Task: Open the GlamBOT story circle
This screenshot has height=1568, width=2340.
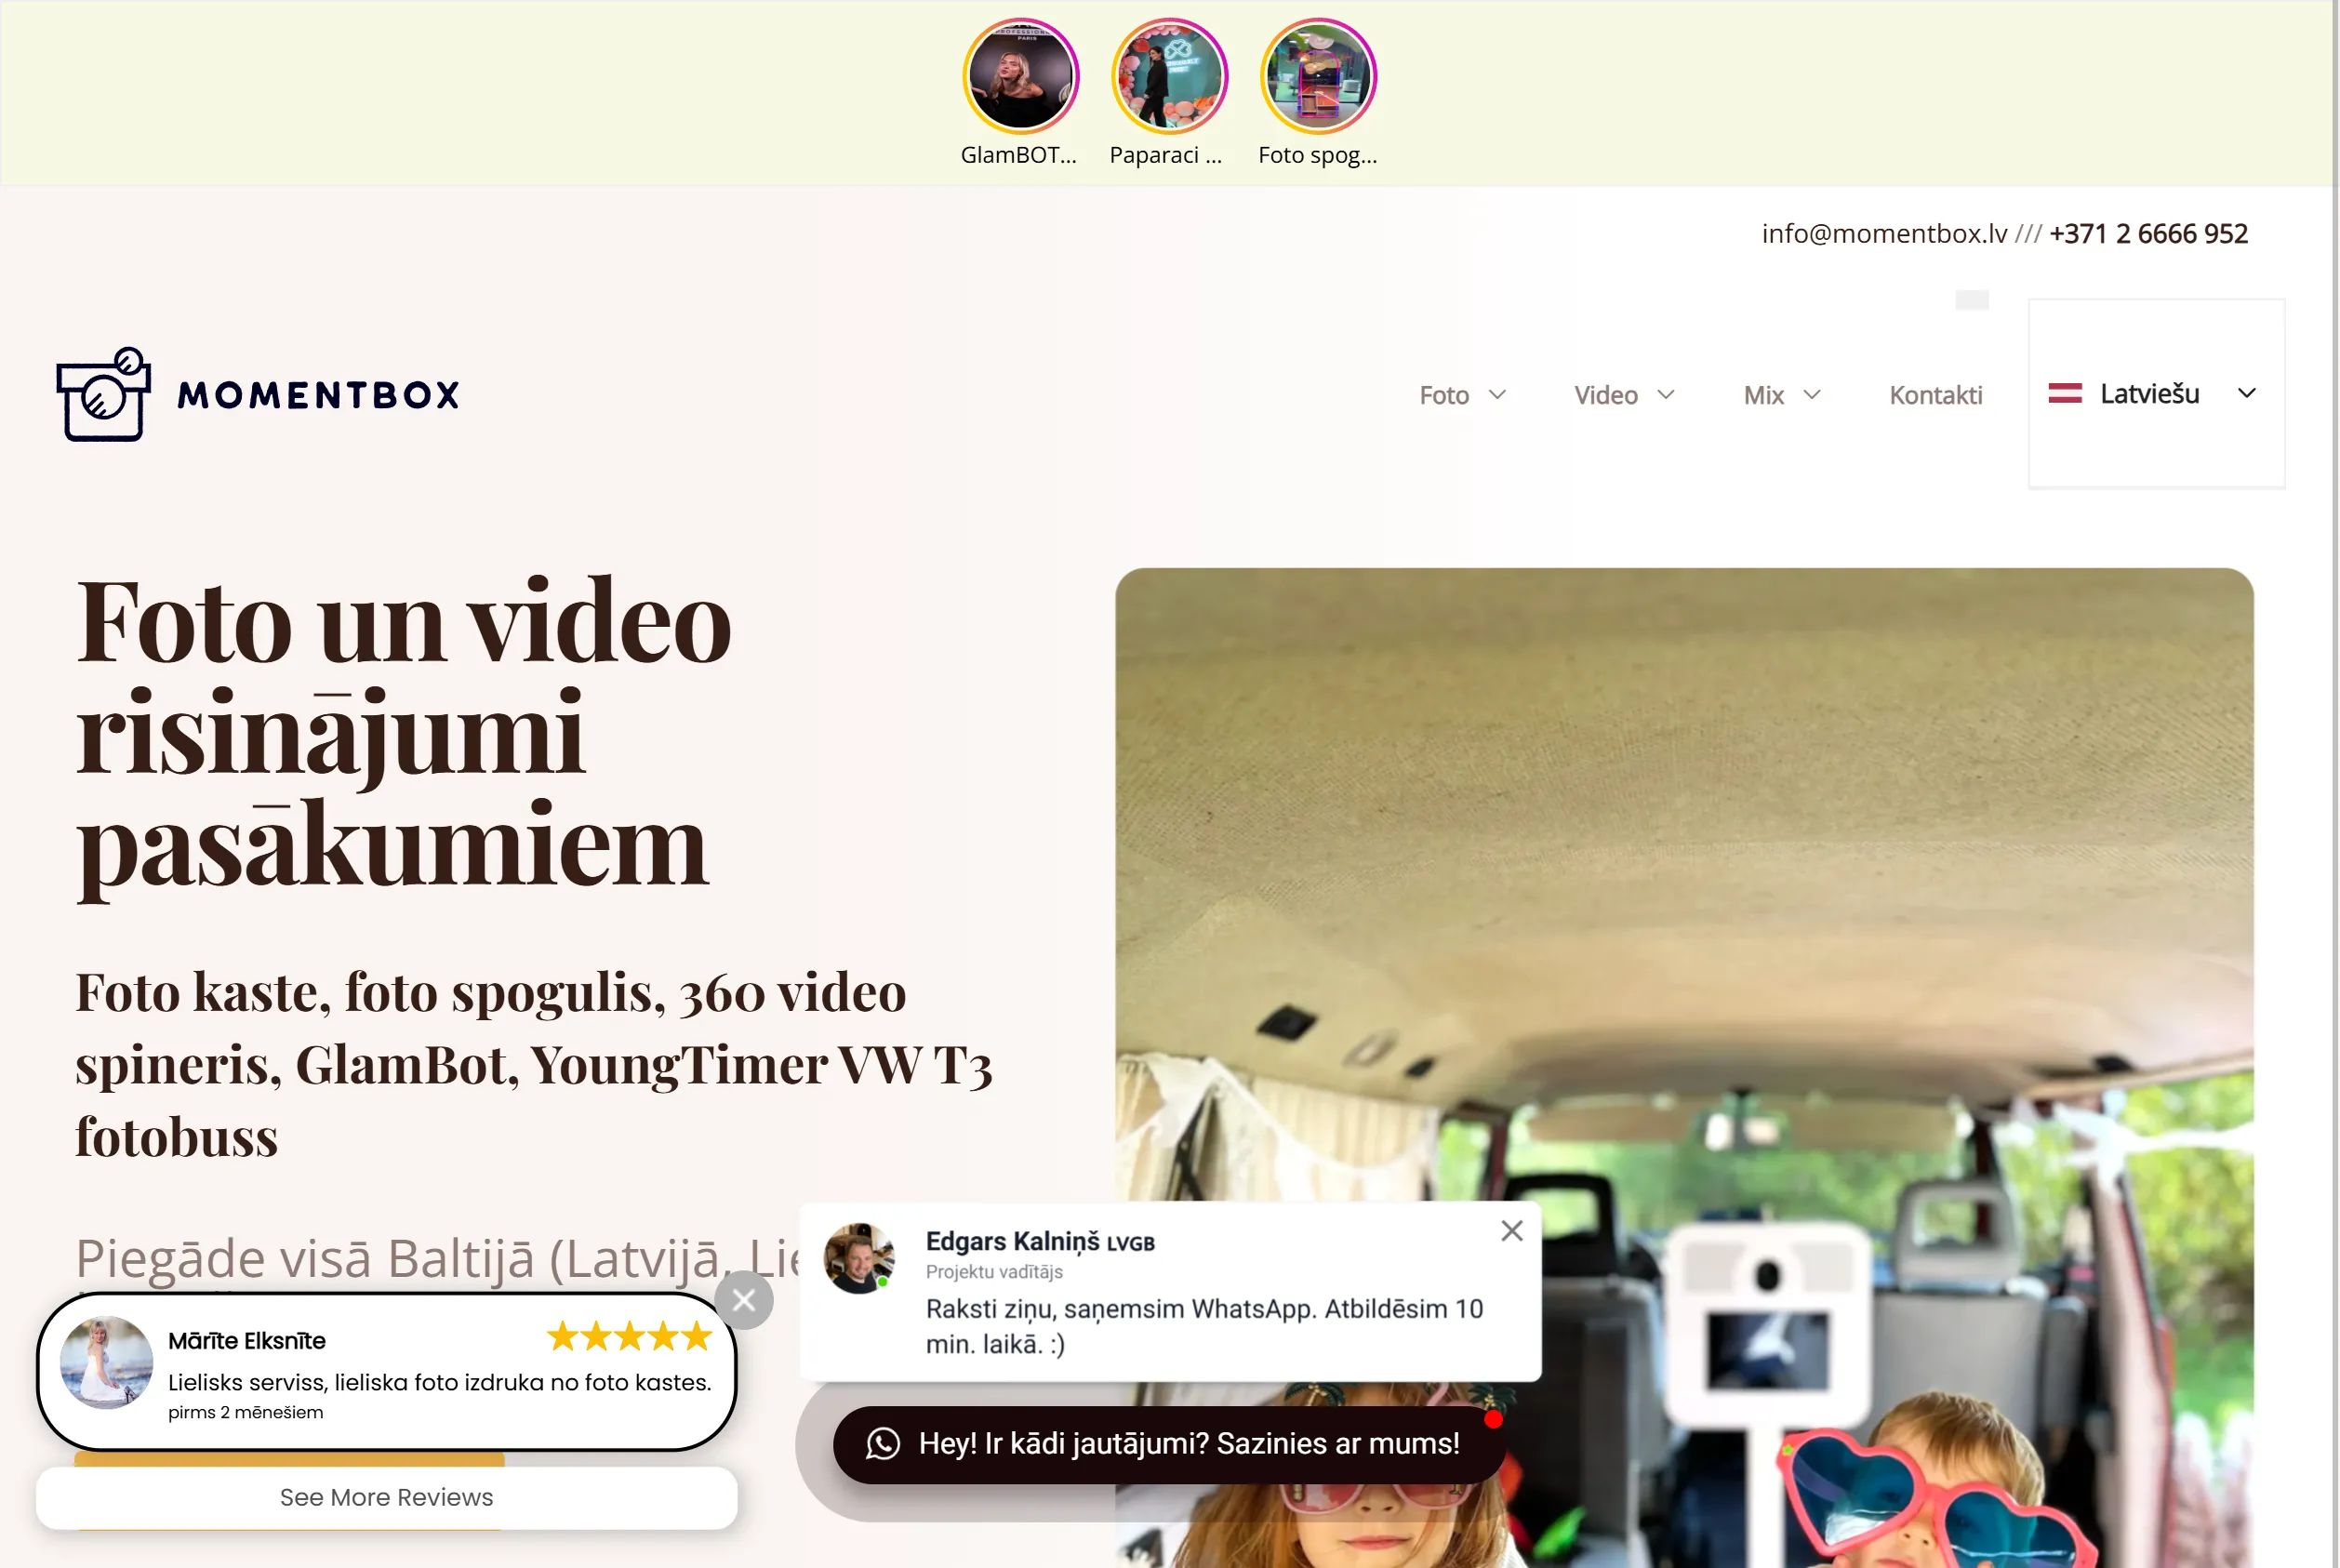Action: click(1020, 77)
